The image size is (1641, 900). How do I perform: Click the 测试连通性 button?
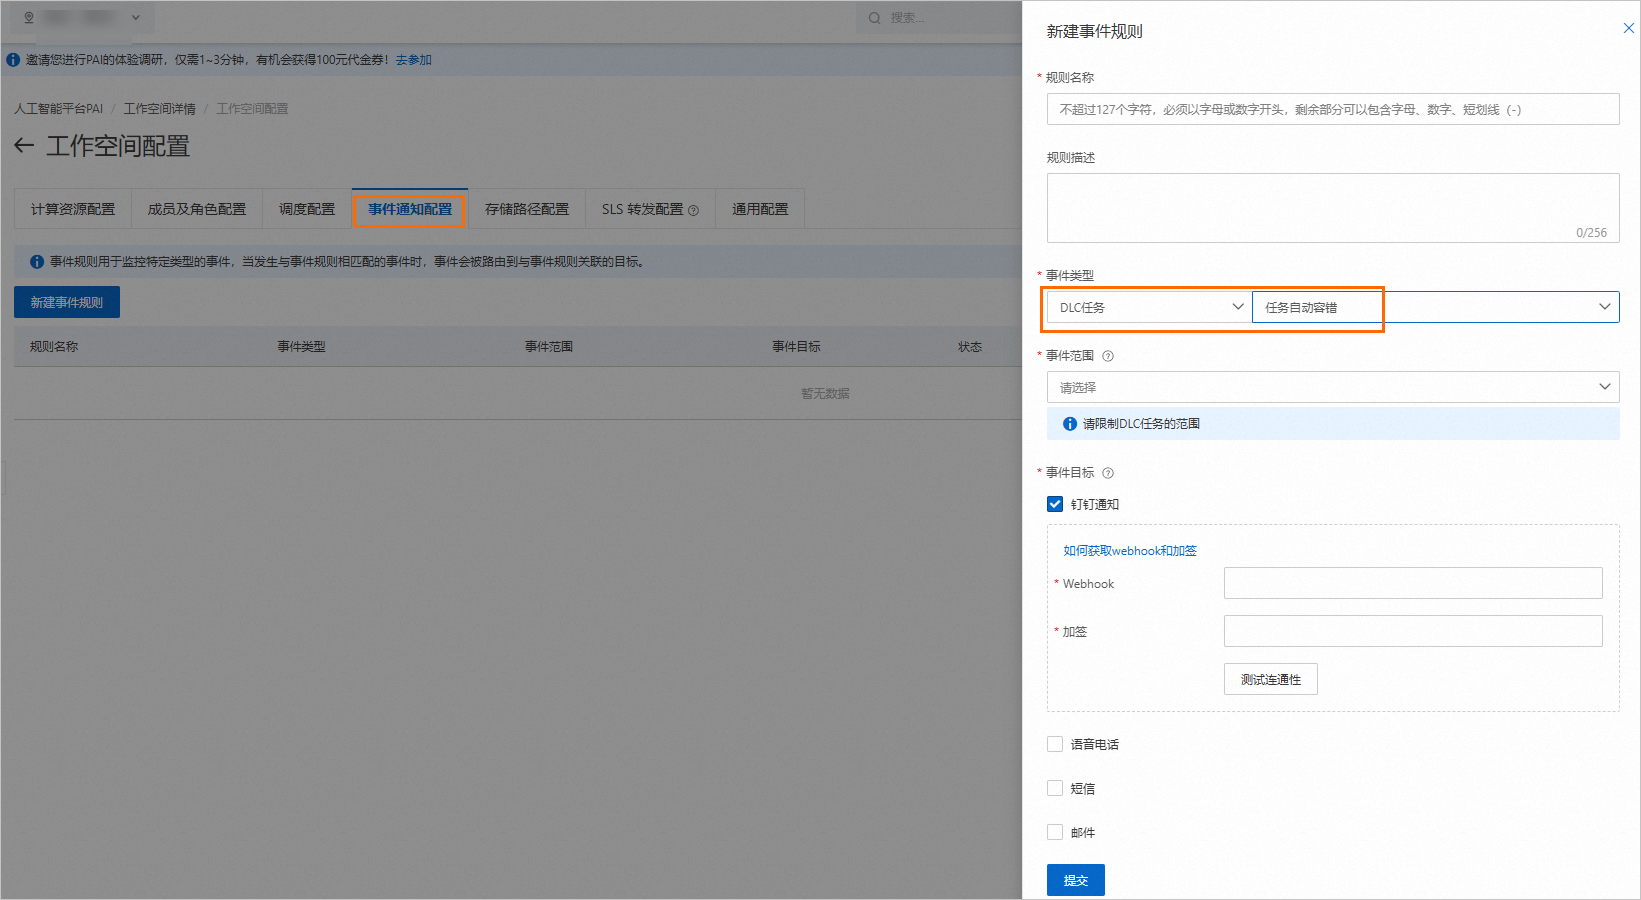coord(1271,679)
